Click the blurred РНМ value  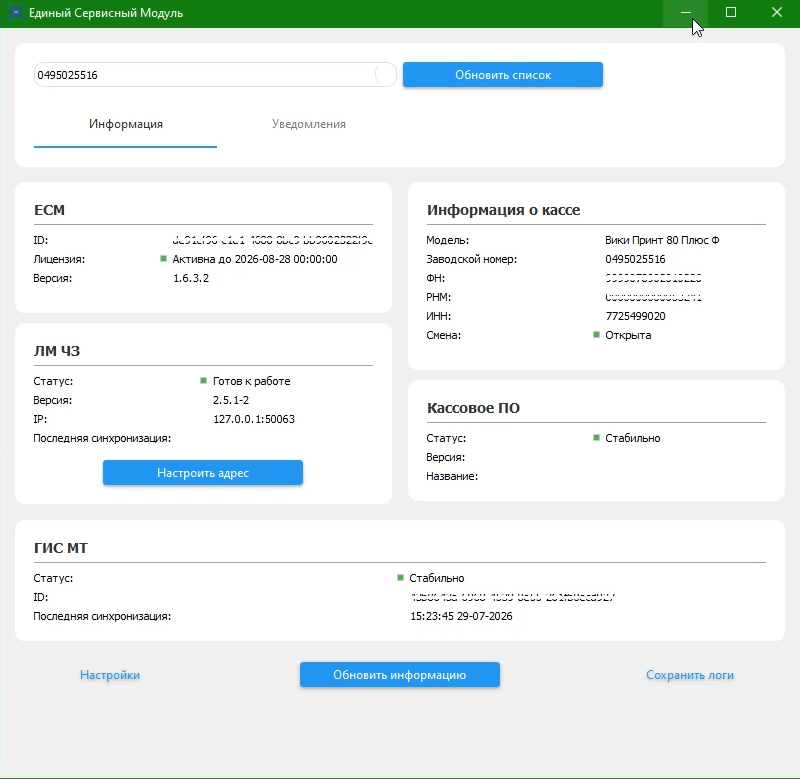[x=653, y=297]
